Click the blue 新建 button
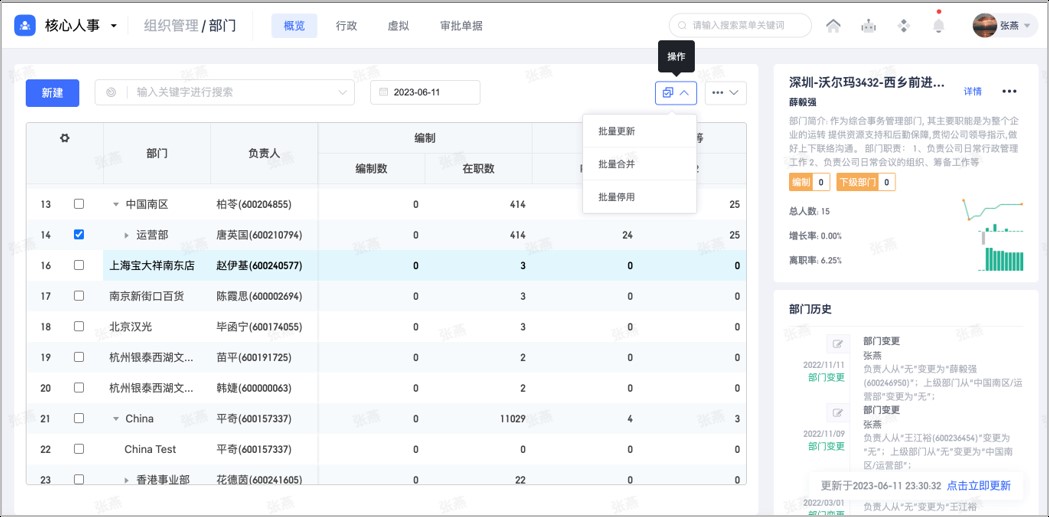The image size is (1049, 517). click(52, 92)
